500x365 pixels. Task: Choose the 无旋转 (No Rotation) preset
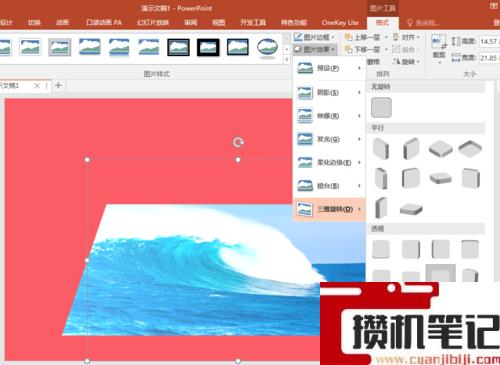(381, 107)
